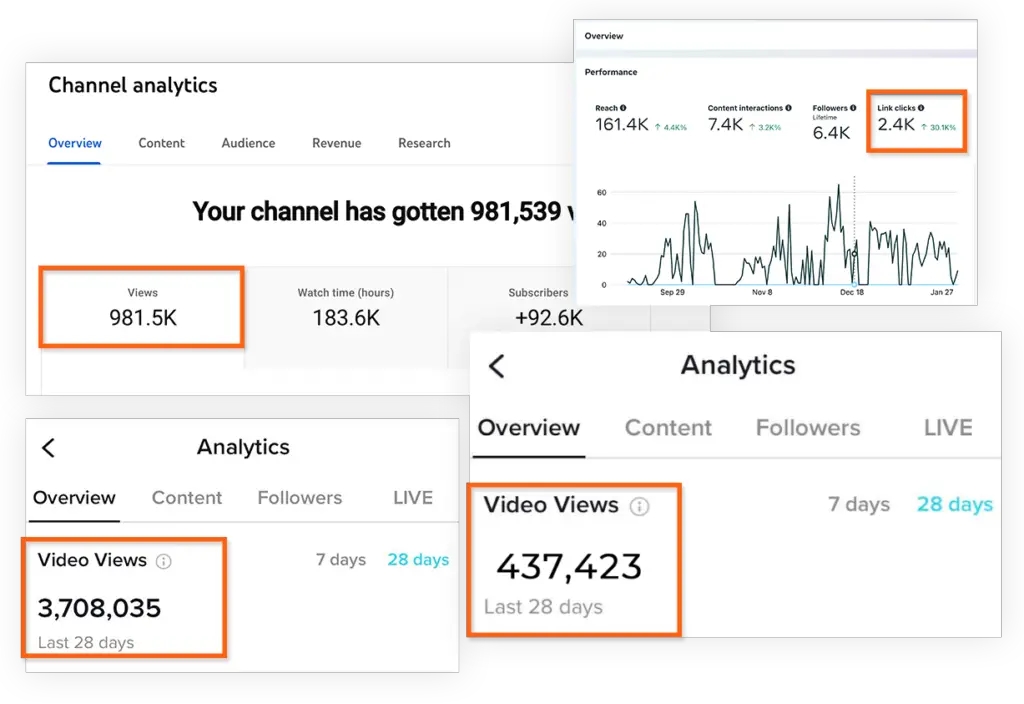Open the Revenue tab
Image resolution: width=1024 pixels, height=704 pixels.
(336, 143)
